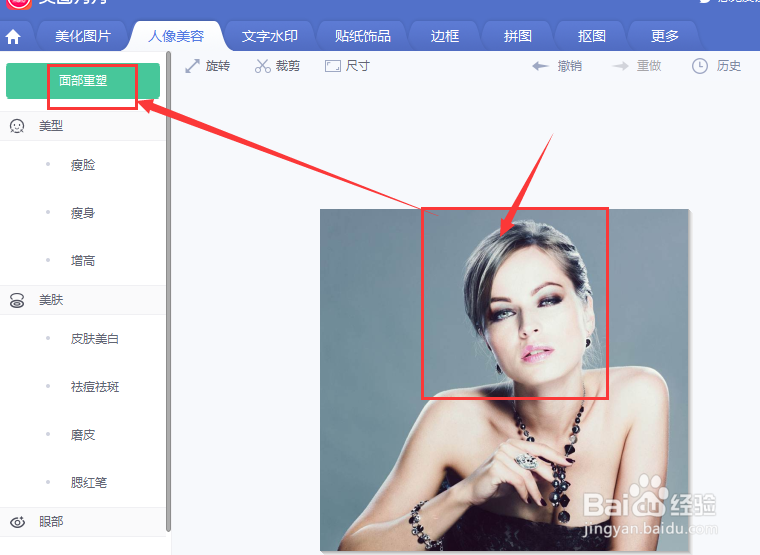The height and width of the screenshot is (555, 760).
Task: Switch to the 人像美容 tab
Action: click(x=176, y=36)
